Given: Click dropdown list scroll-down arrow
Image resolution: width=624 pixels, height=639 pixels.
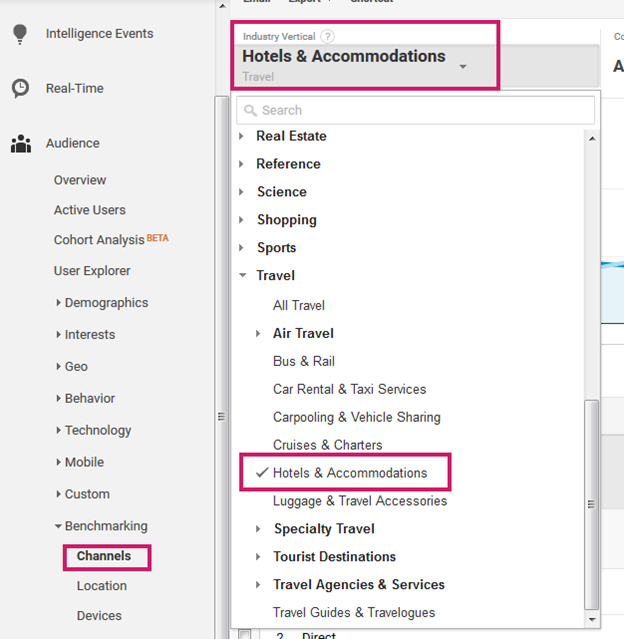Looking at the screenshot, I should [592, 619].
